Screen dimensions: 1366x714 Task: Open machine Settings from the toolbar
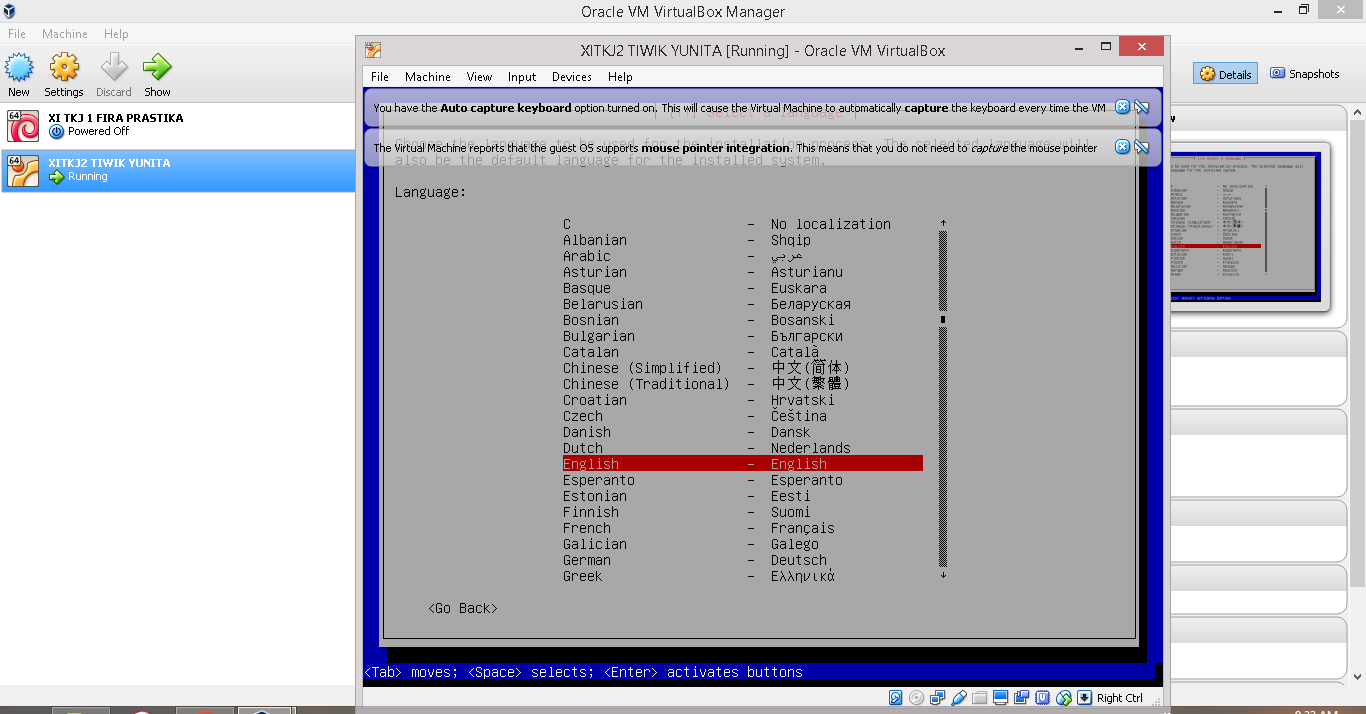(64, 68)
